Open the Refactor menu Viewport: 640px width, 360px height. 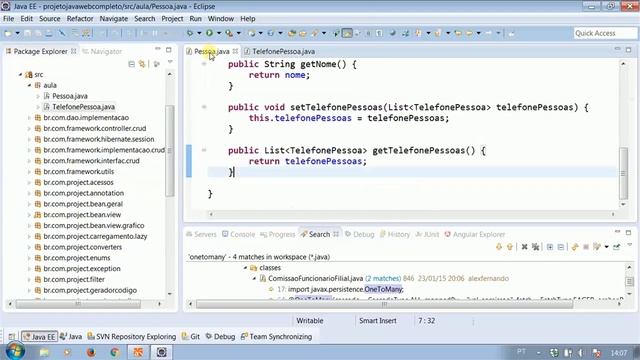(x=80, y=19)
